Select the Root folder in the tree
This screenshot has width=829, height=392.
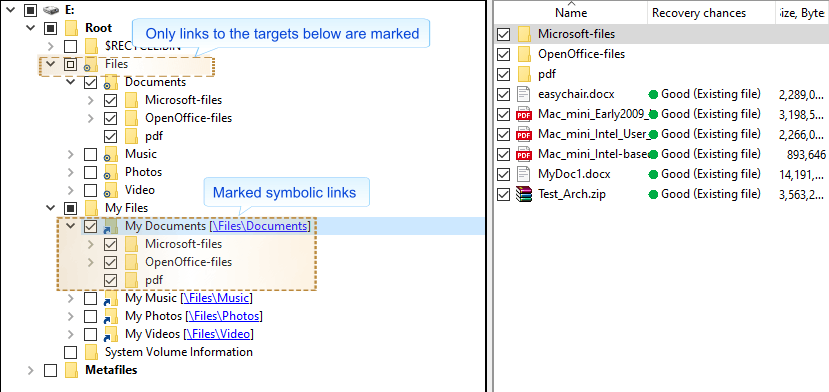click(98, 28)
